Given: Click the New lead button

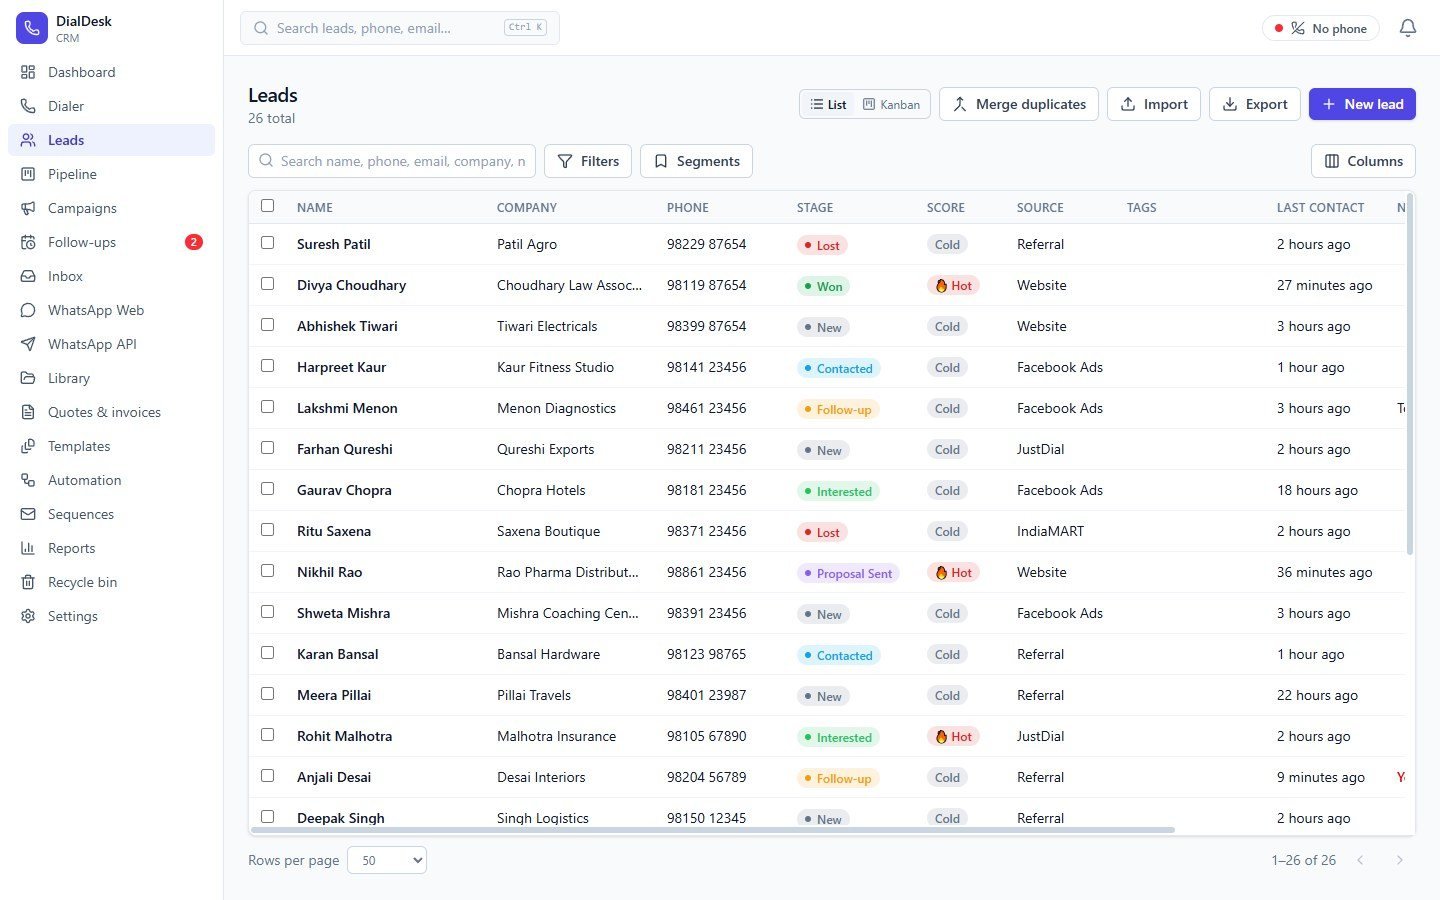Looking at the screenshot, I should [1362, 104].
